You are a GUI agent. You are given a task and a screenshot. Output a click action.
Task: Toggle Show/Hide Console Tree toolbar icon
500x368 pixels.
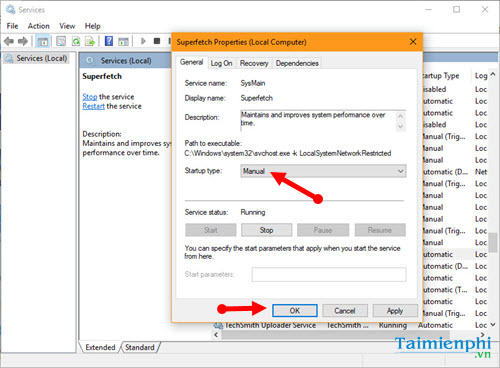tap(43, 41)
